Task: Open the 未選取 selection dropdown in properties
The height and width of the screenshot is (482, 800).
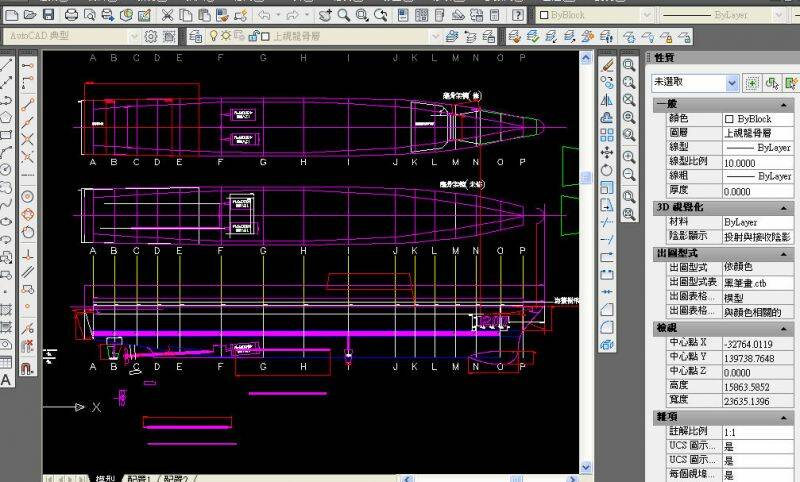Action: click(731, 83)
